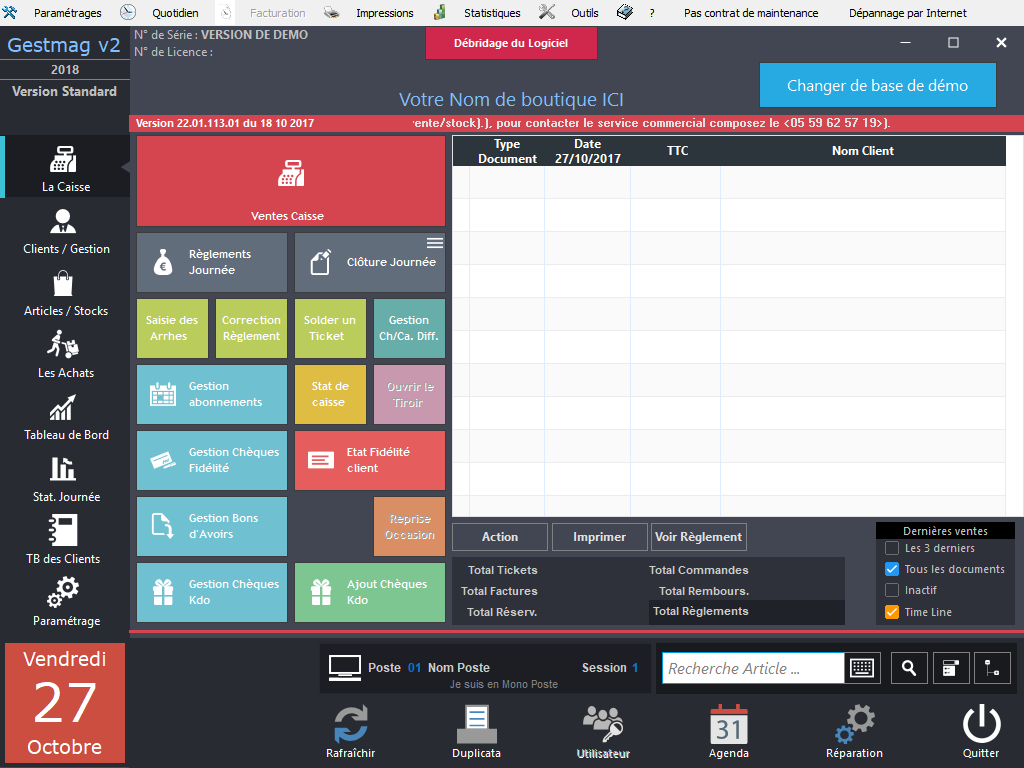The height and width of the screenshot is (768, 1024).
Task: Click the calculator-style icon beside search
Action: tap(951, 668)
